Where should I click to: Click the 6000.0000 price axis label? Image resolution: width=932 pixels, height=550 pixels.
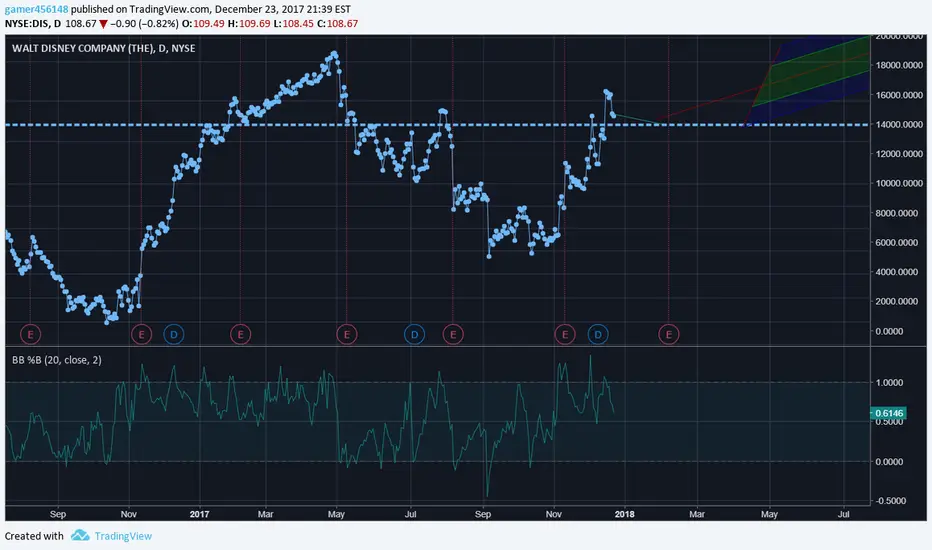click(899, 243)
